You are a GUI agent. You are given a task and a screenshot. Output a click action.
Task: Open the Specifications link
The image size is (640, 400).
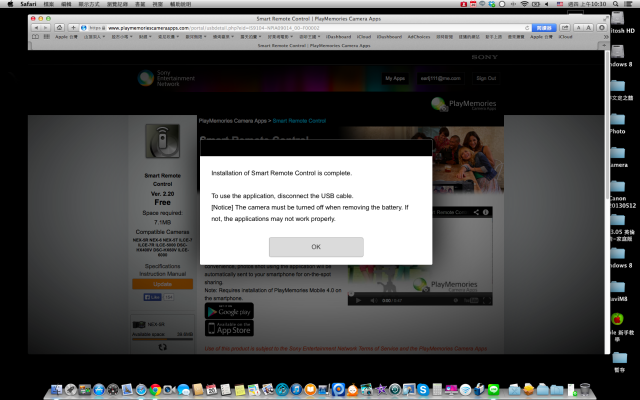tap(162, 266)
